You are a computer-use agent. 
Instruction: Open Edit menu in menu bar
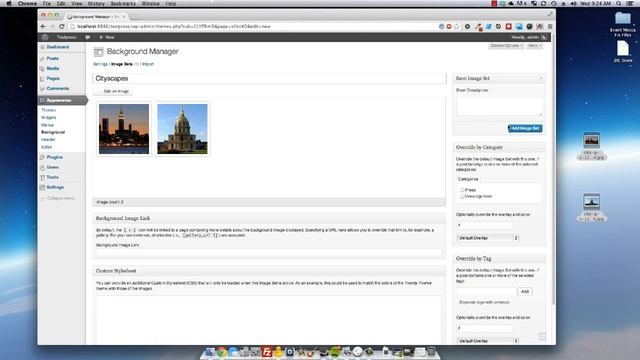point(61,3)
